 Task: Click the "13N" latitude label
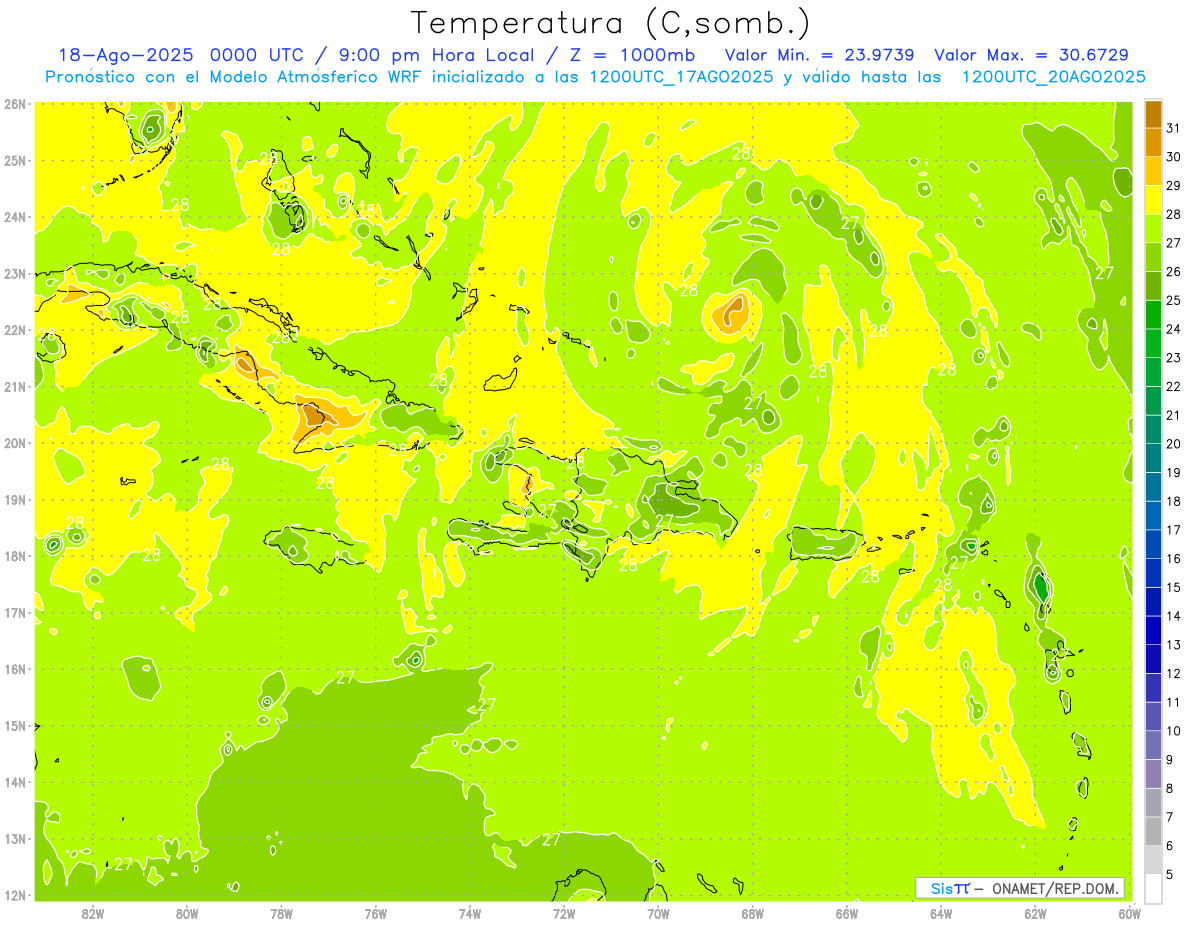[14, 838]
